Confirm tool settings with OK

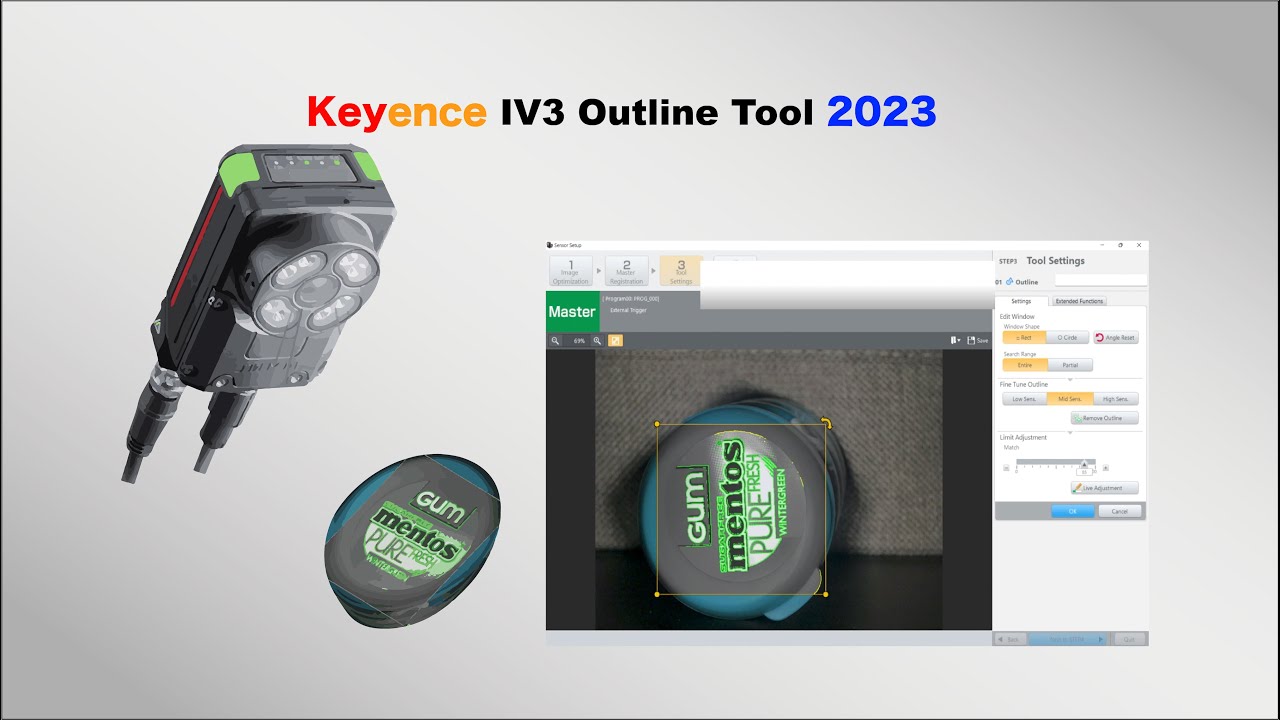tap(1072, 511)
